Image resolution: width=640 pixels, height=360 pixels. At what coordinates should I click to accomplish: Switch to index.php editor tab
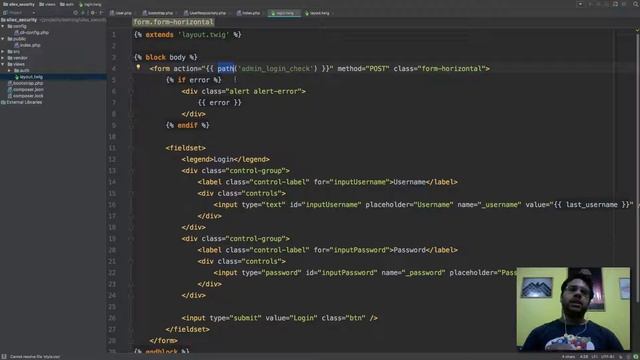249,13
